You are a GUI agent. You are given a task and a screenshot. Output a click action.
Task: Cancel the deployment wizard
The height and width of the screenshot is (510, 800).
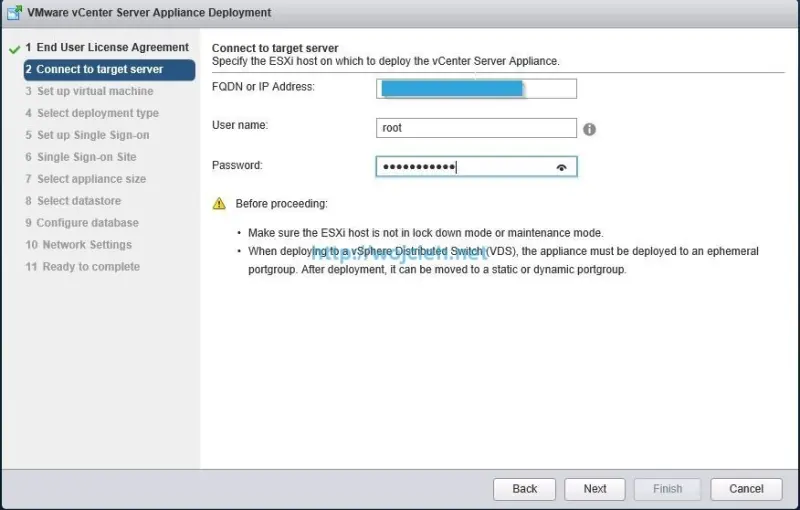pos(746,489)
